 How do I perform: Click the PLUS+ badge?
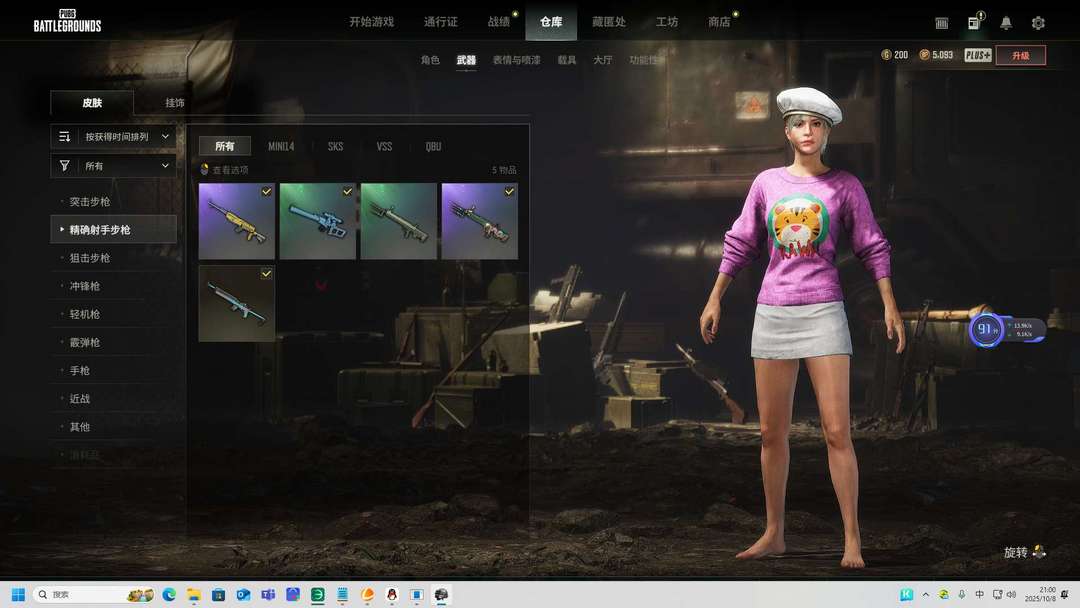[x=978, y=55]
